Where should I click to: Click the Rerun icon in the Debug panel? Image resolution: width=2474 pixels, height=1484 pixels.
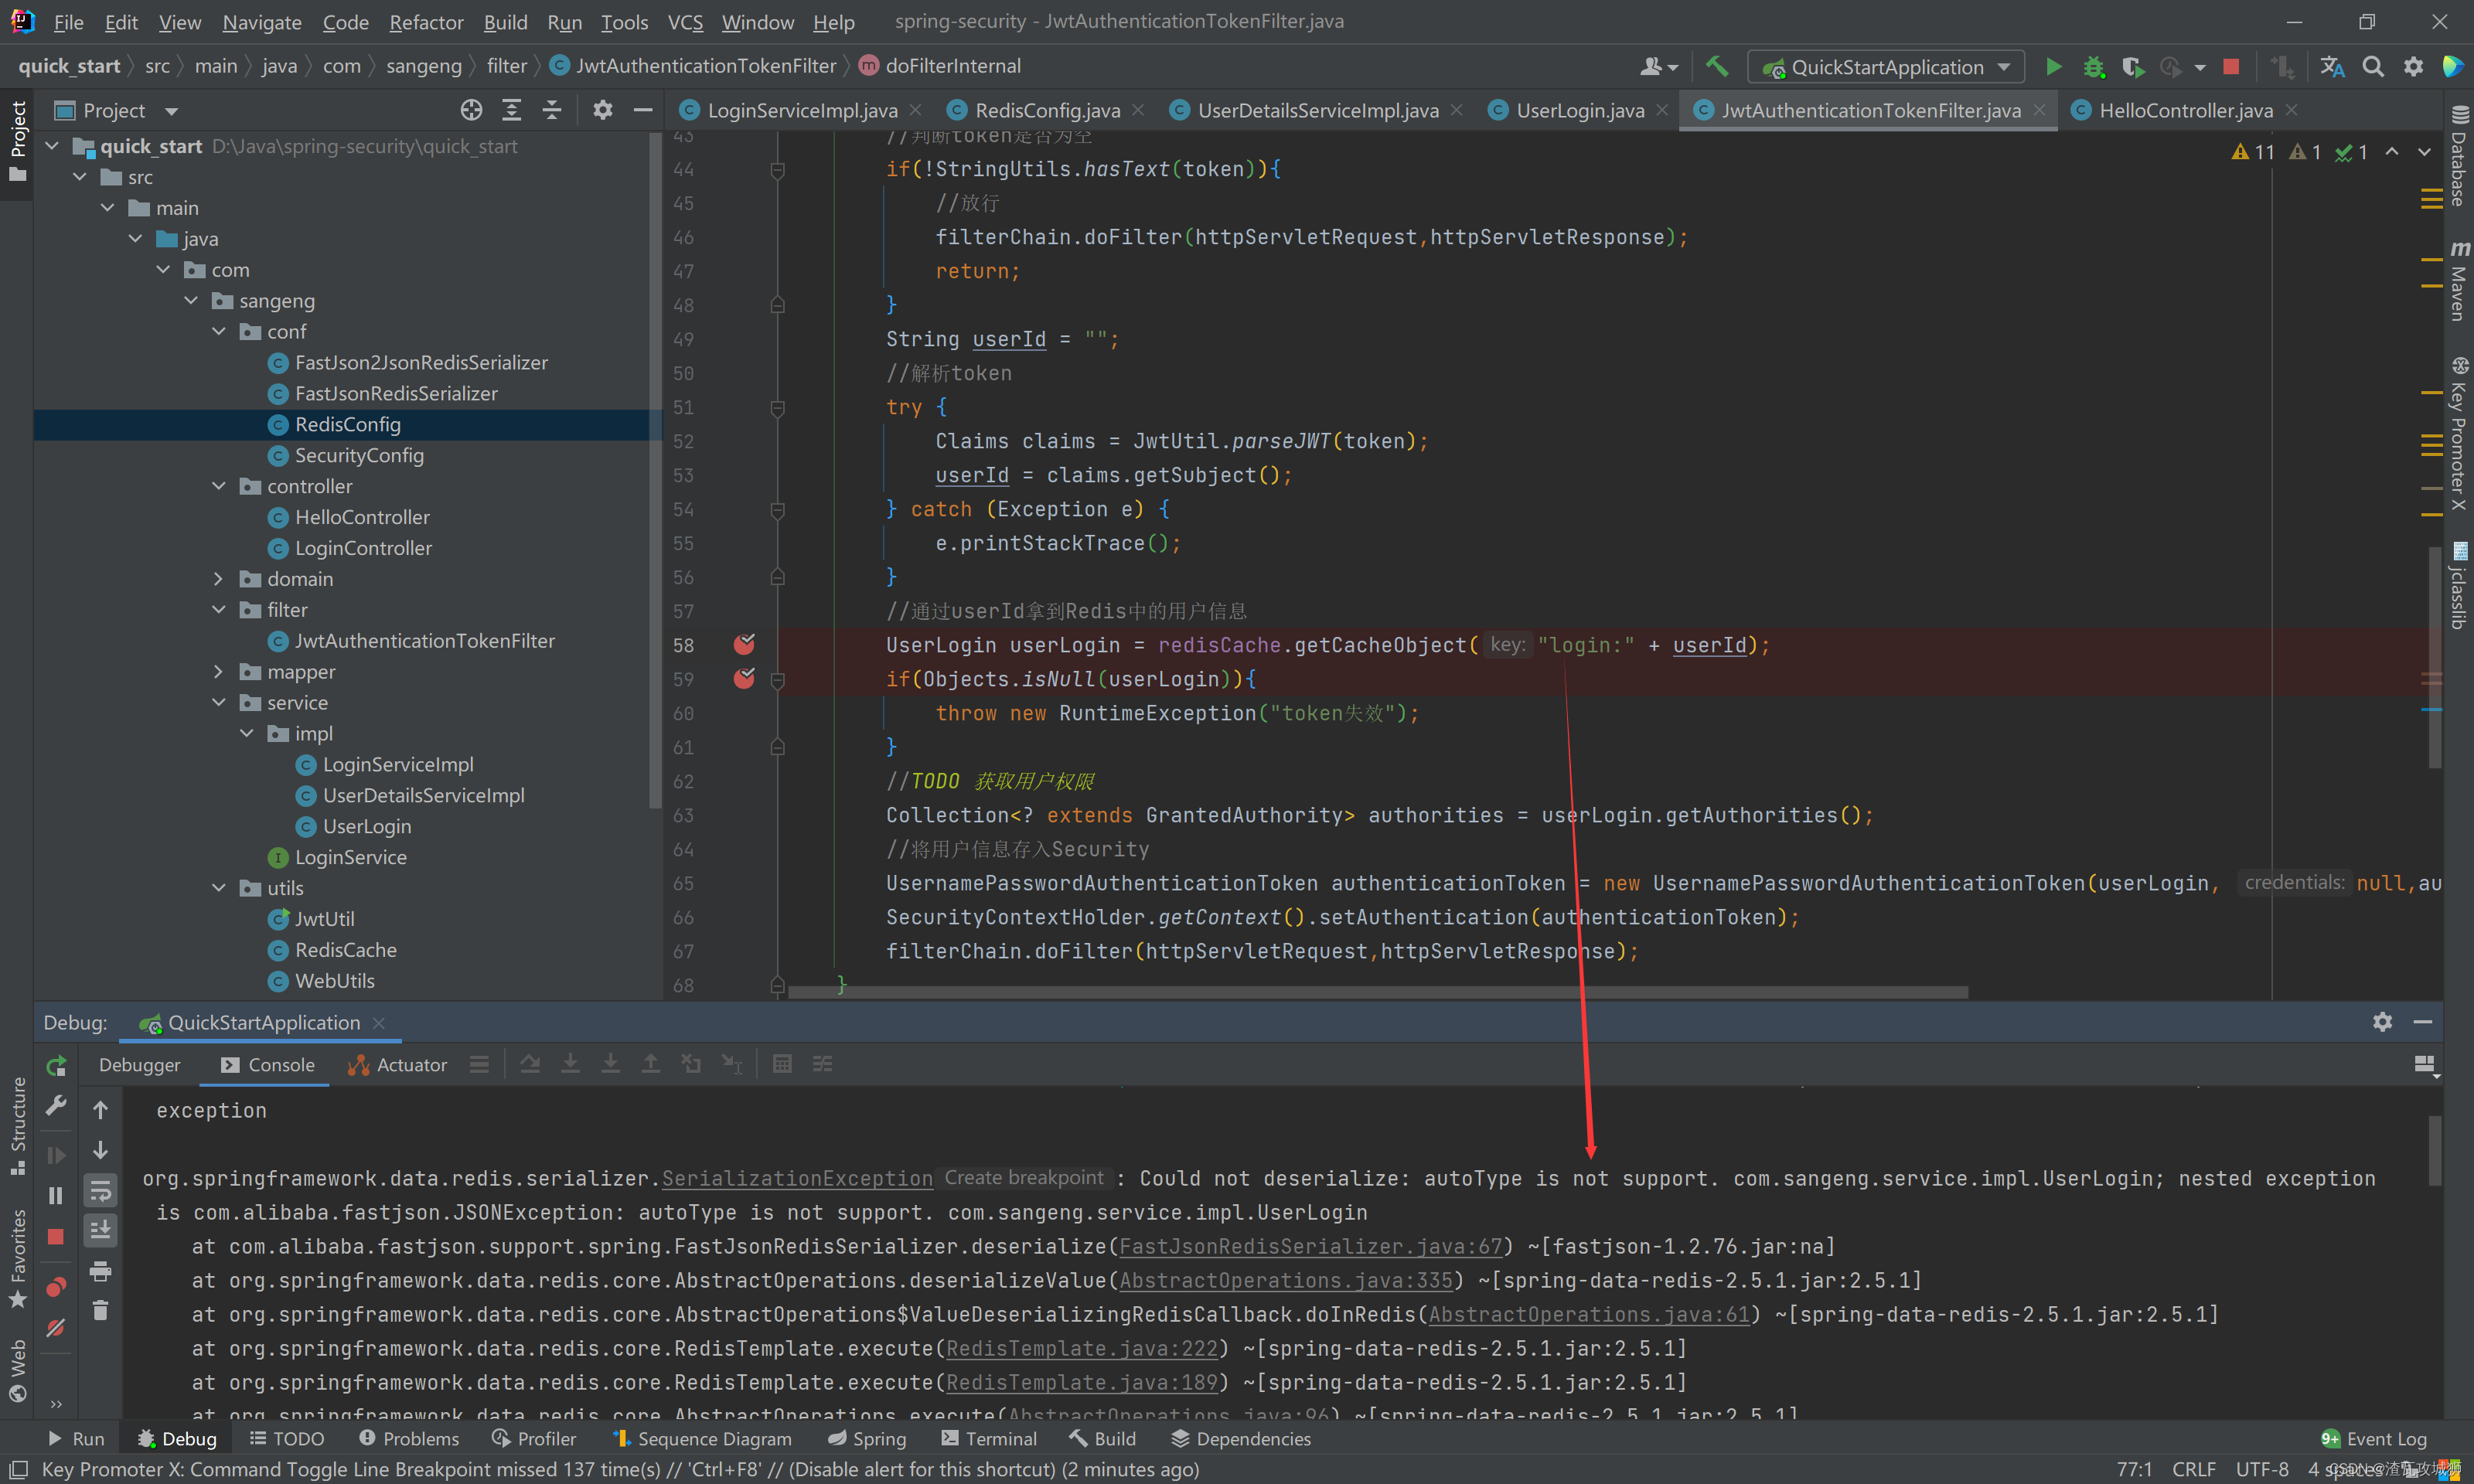[x=55, y=1065]
